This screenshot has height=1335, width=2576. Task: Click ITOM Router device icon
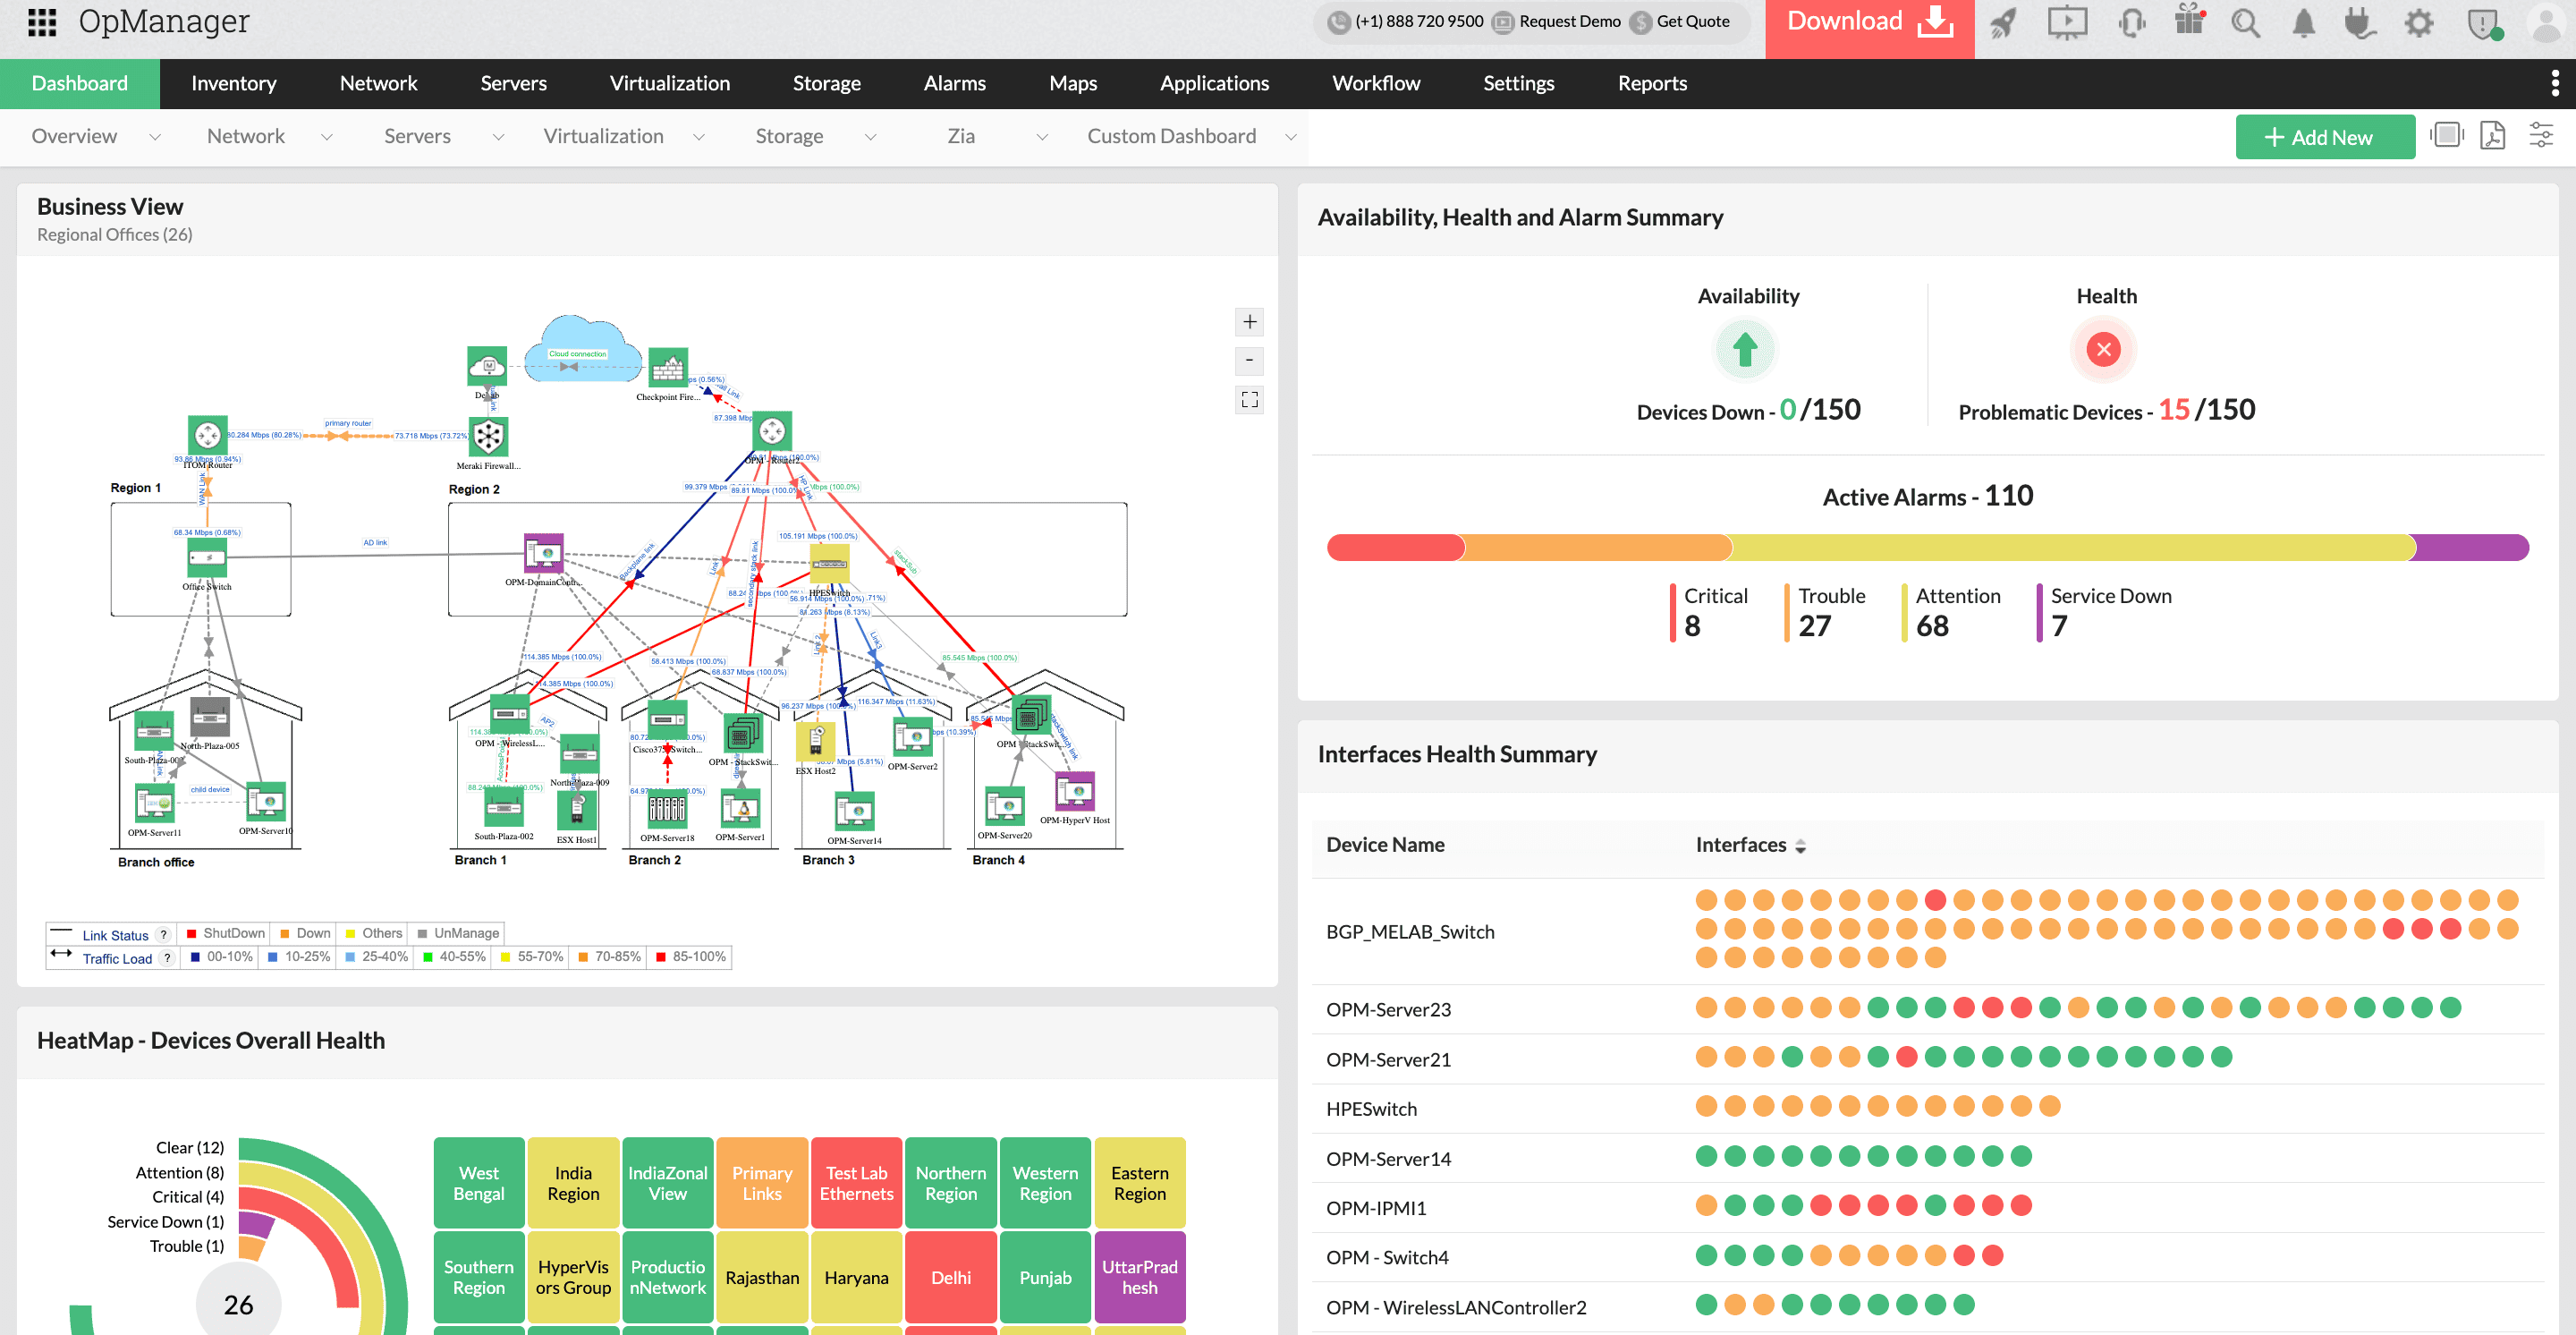(x=208, y=435)
